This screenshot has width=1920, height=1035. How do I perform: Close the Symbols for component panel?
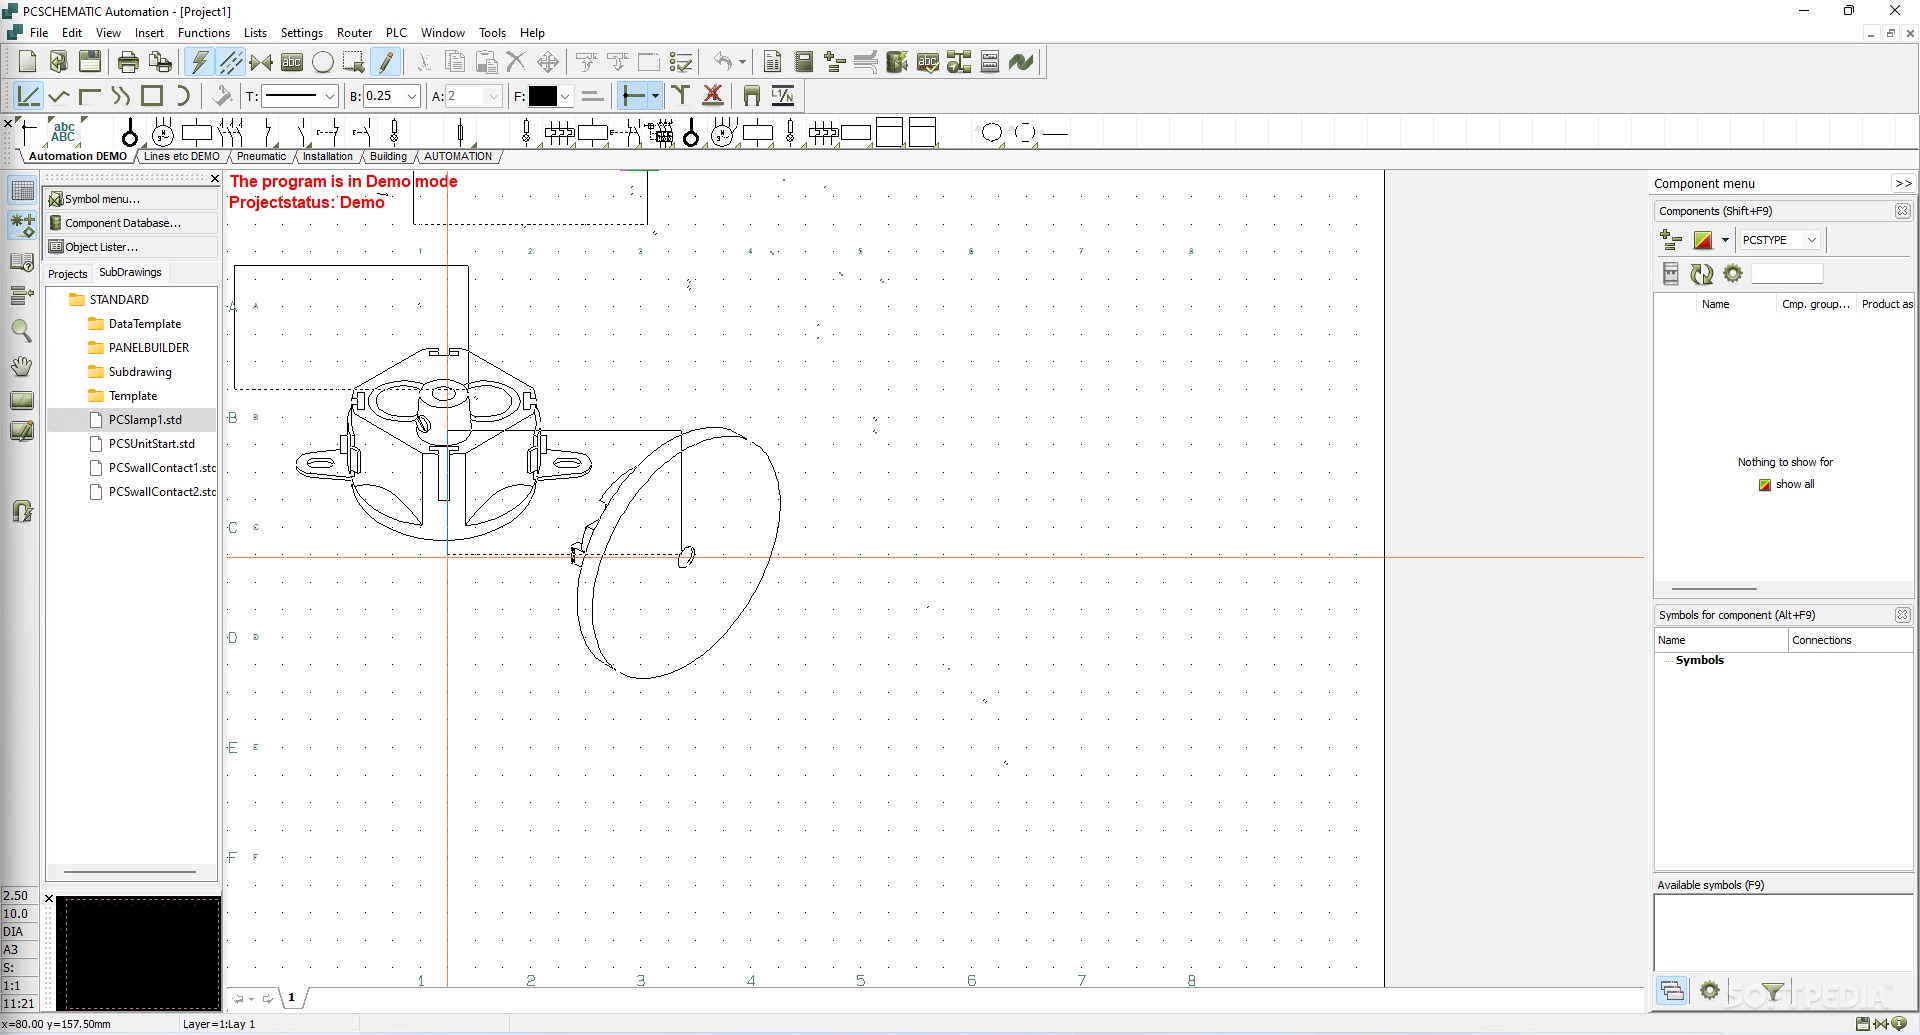pyautogui.click(x=1902, y=615)
